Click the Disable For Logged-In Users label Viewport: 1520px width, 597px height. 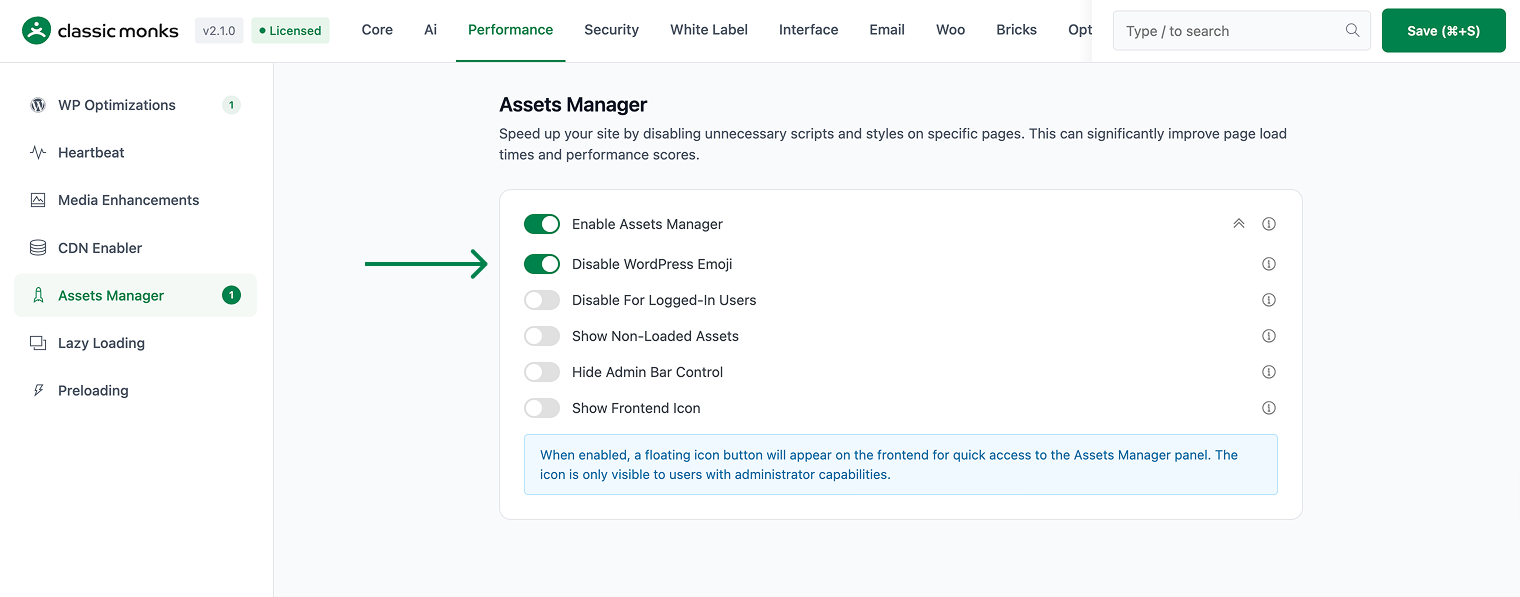[x=664, y=300]
